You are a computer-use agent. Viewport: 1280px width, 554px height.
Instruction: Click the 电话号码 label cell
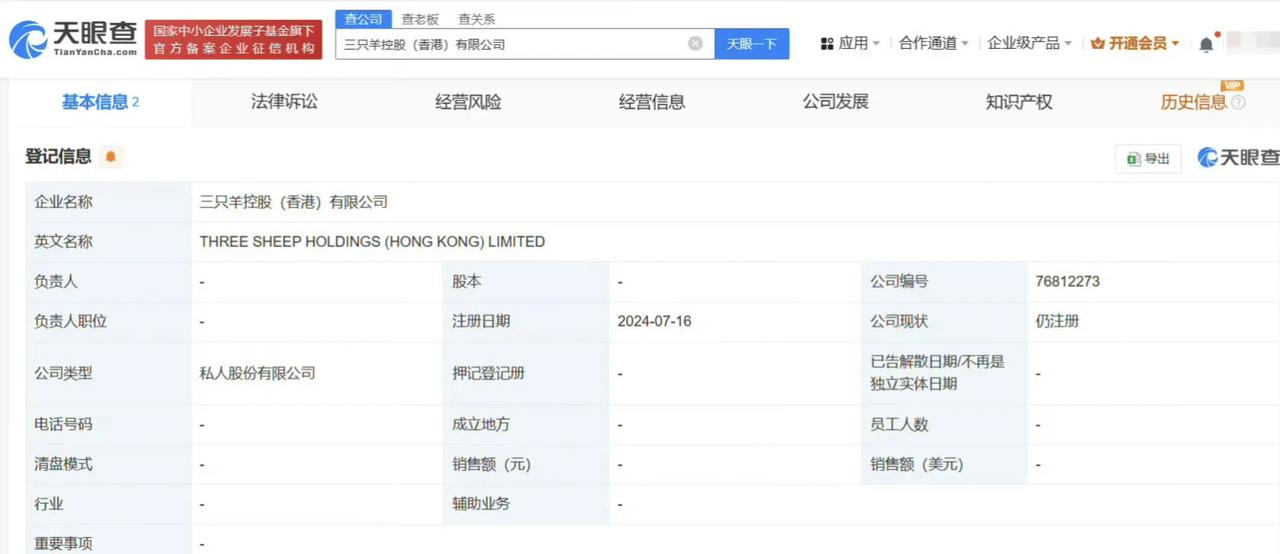108,425
